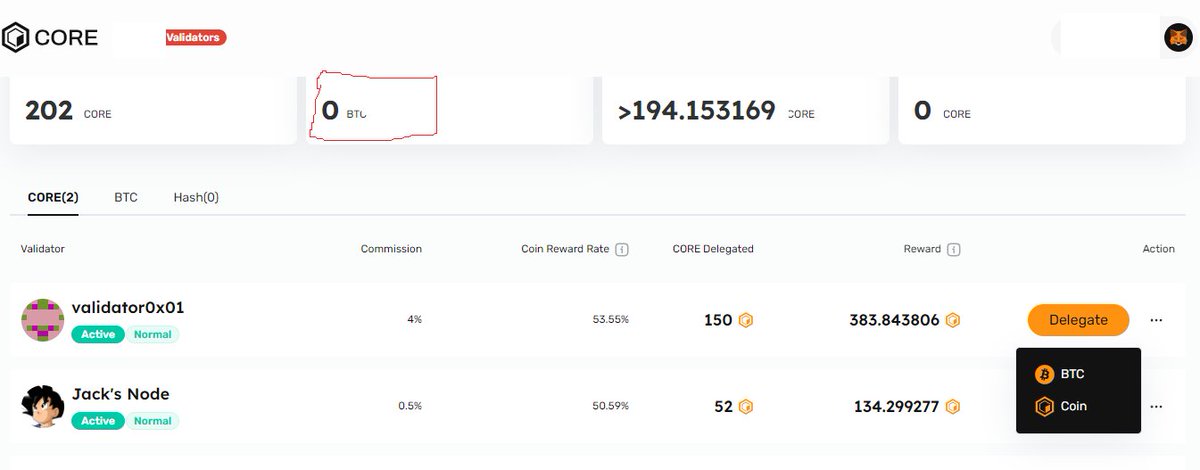
Task: Click the Core coin icon in the dropdown menu
Action: click(1045, 406)
